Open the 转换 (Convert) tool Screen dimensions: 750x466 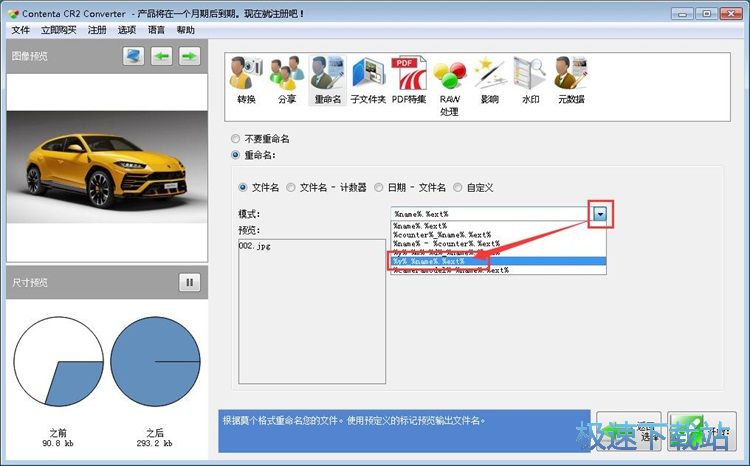[246, 80]
